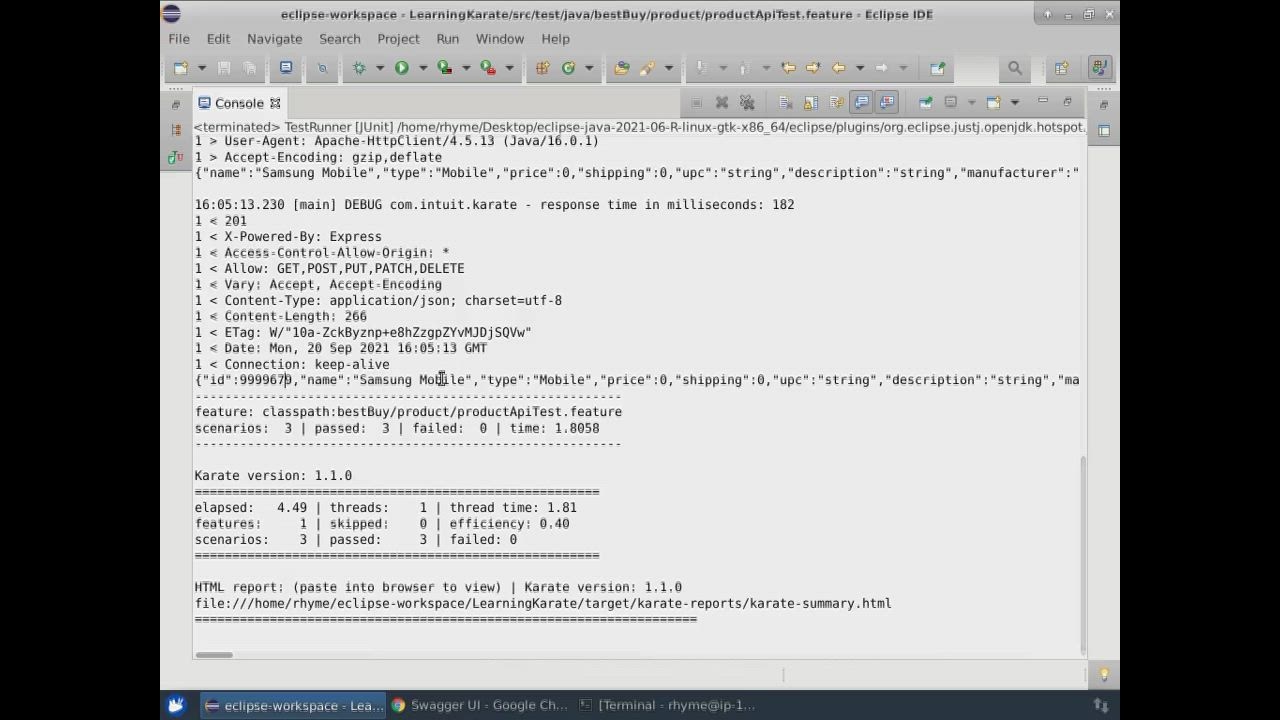Select the Java perspective button
Viewport: 1280px width, 720px height.
(x=1099, y=68)
